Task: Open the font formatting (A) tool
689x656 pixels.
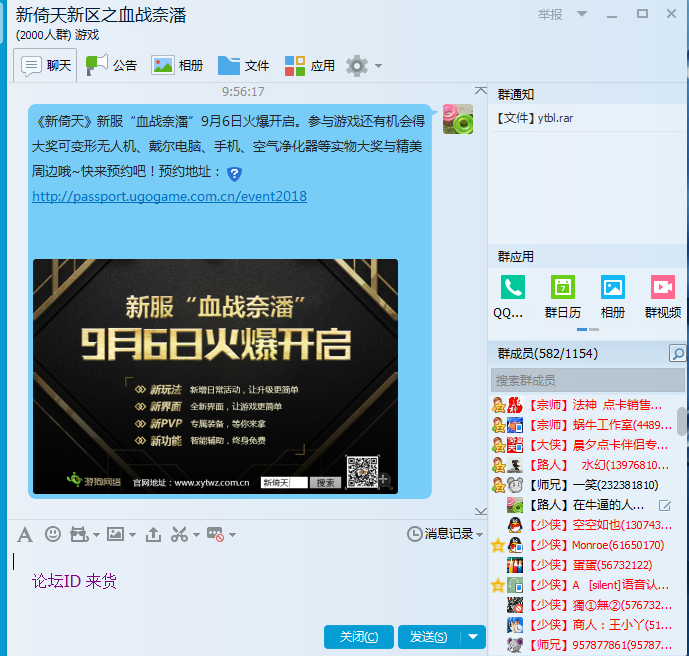Action: (25, 535)
